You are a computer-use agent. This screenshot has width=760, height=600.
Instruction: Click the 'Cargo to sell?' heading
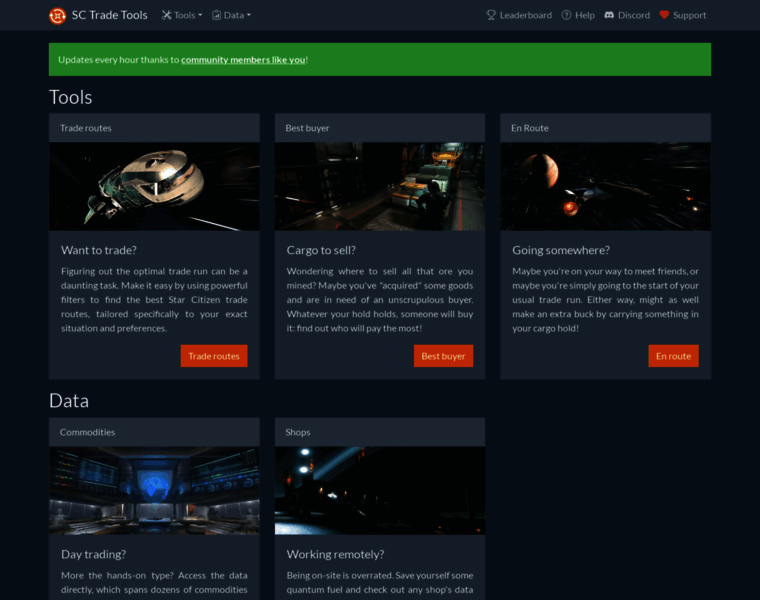coord(321,250)
